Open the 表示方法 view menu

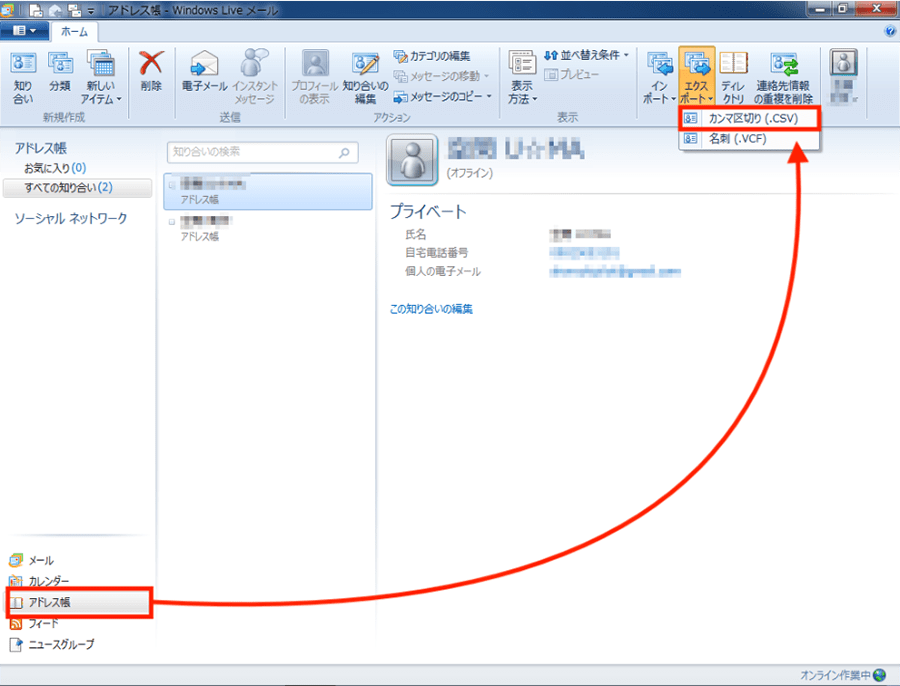click(x=522, y=78)
